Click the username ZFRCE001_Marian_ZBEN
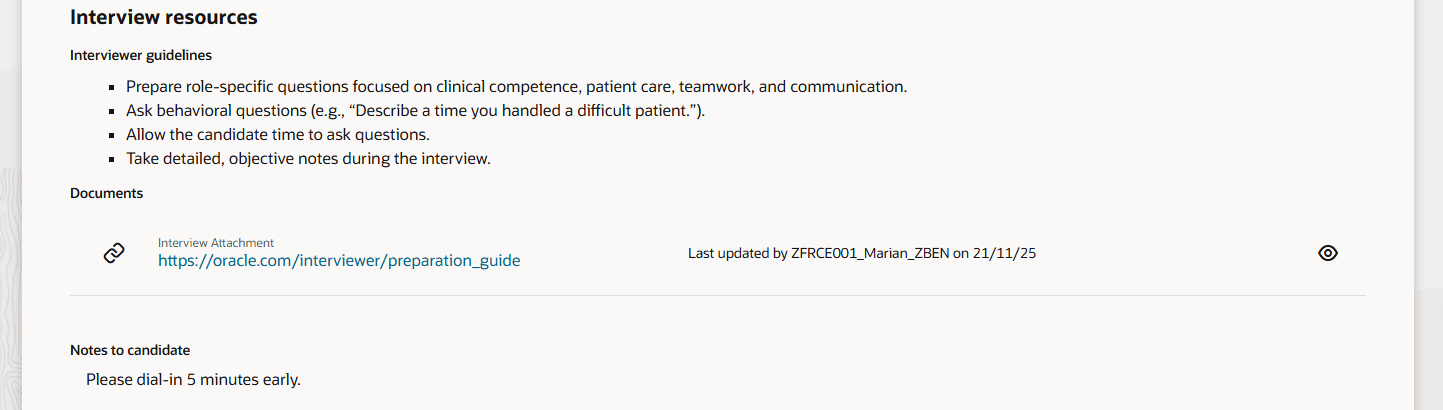The image size is (1443, 410). [870, 253]
